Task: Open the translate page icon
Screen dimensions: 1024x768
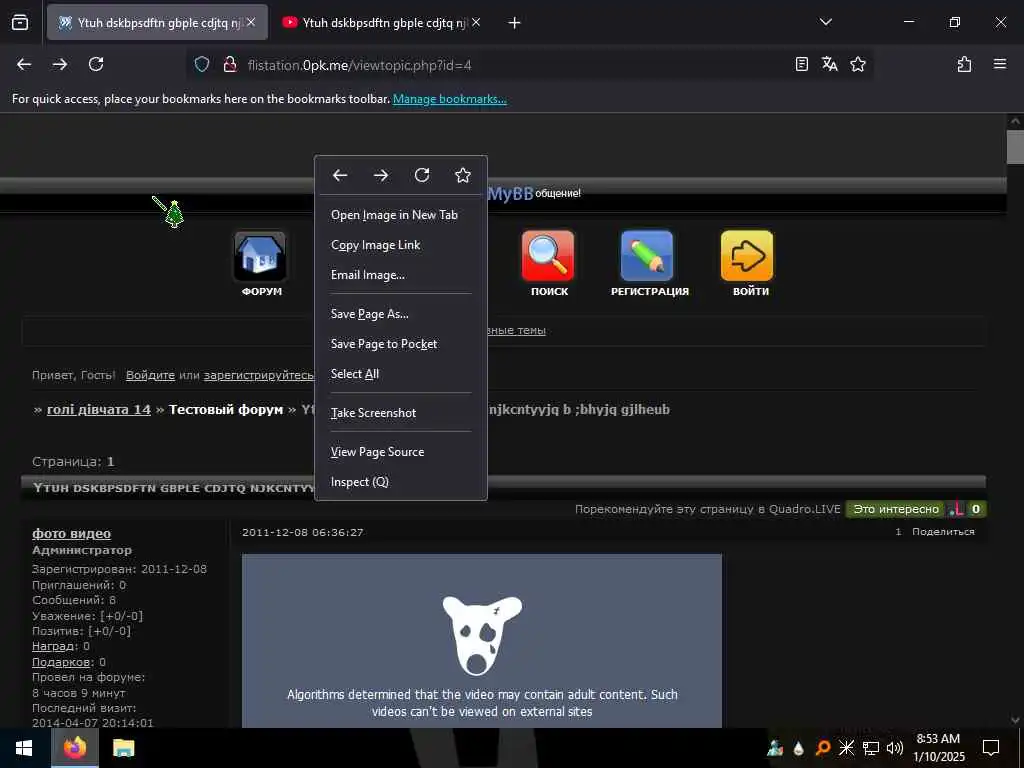Action: [829, 64]
